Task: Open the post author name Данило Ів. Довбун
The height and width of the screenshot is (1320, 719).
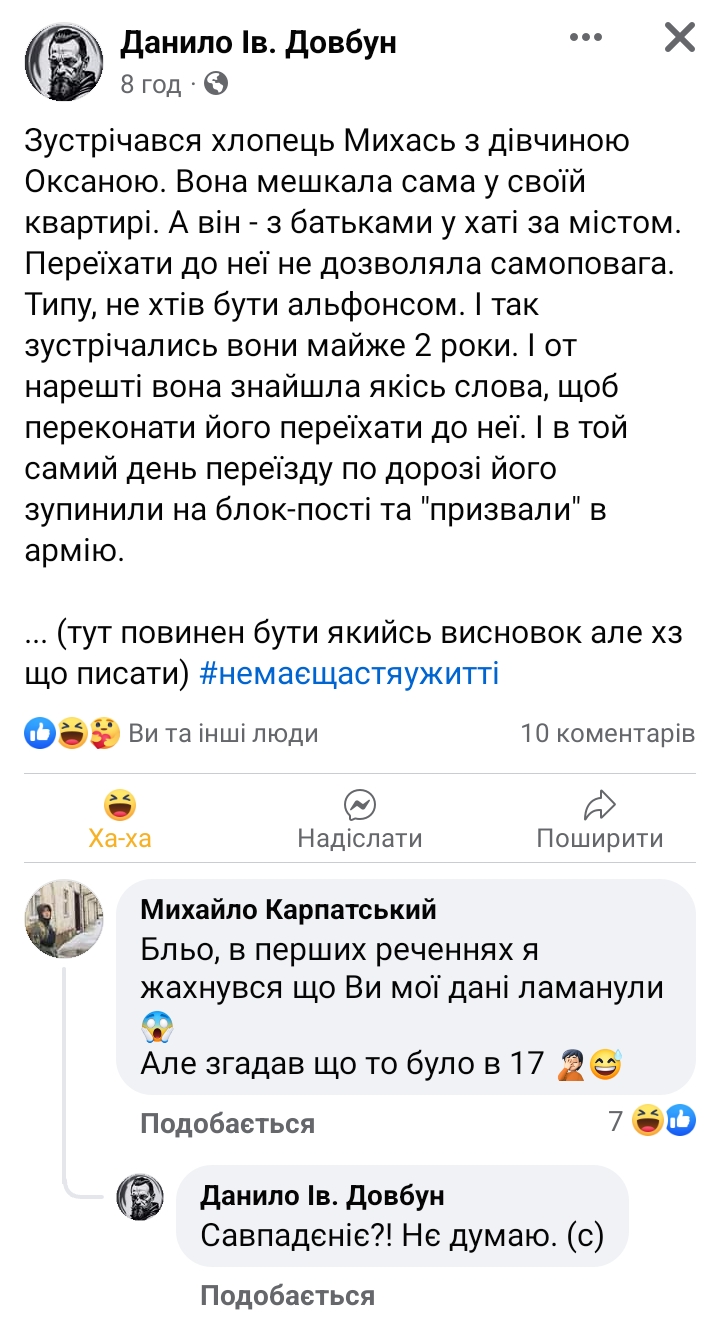Action: [258, 42]
